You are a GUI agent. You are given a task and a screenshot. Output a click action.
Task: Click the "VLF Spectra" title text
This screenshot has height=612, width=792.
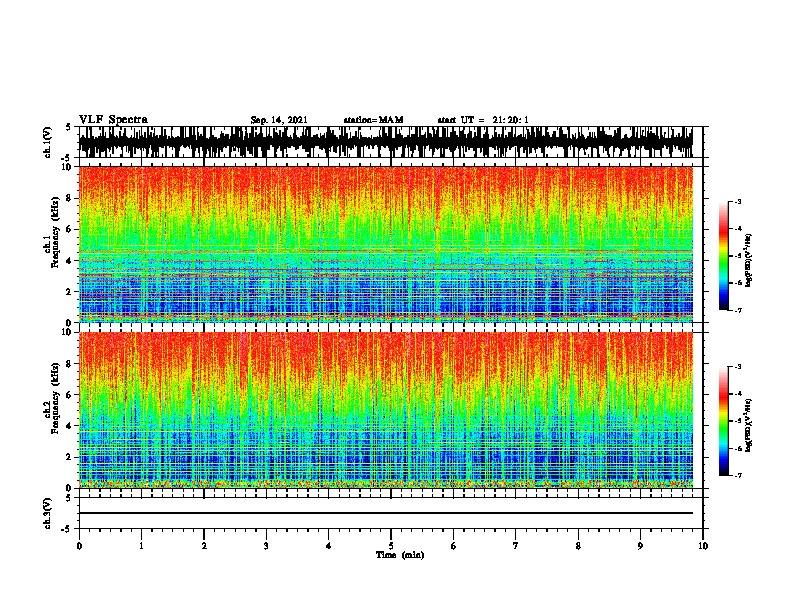(113, 120)
